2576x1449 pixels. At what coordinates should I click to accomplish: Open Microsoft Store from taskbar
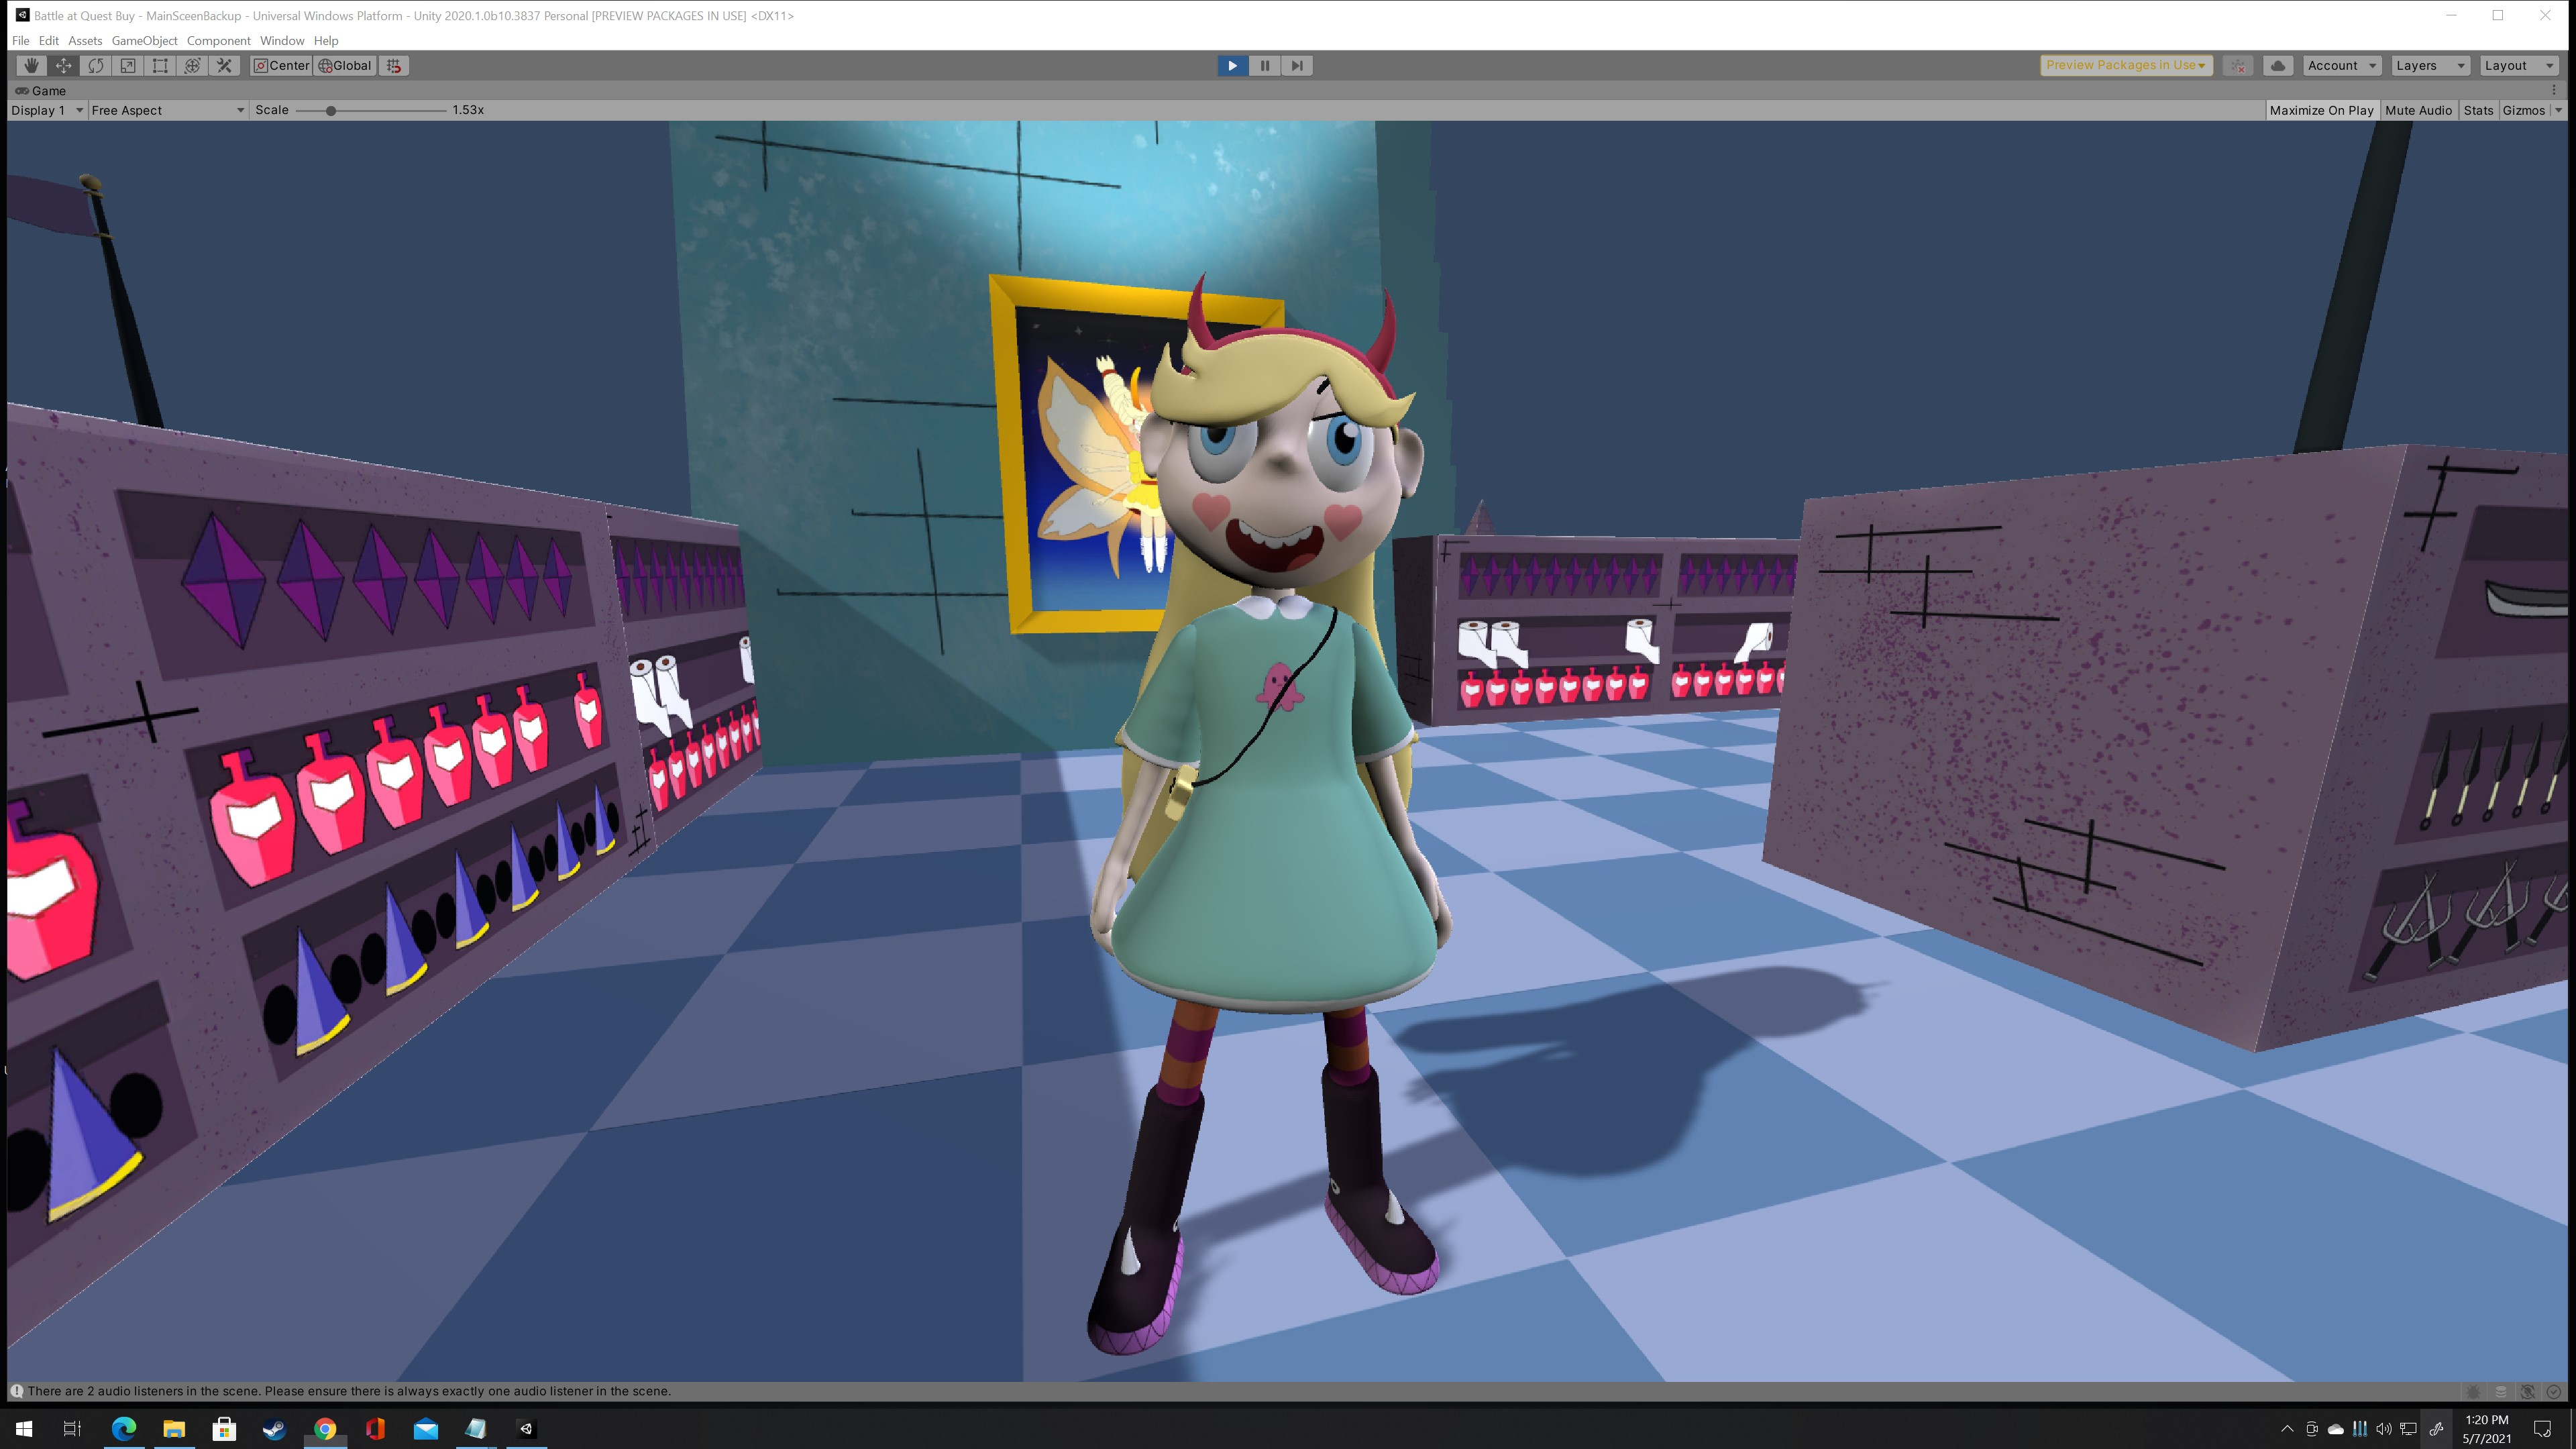(224, 1428)
